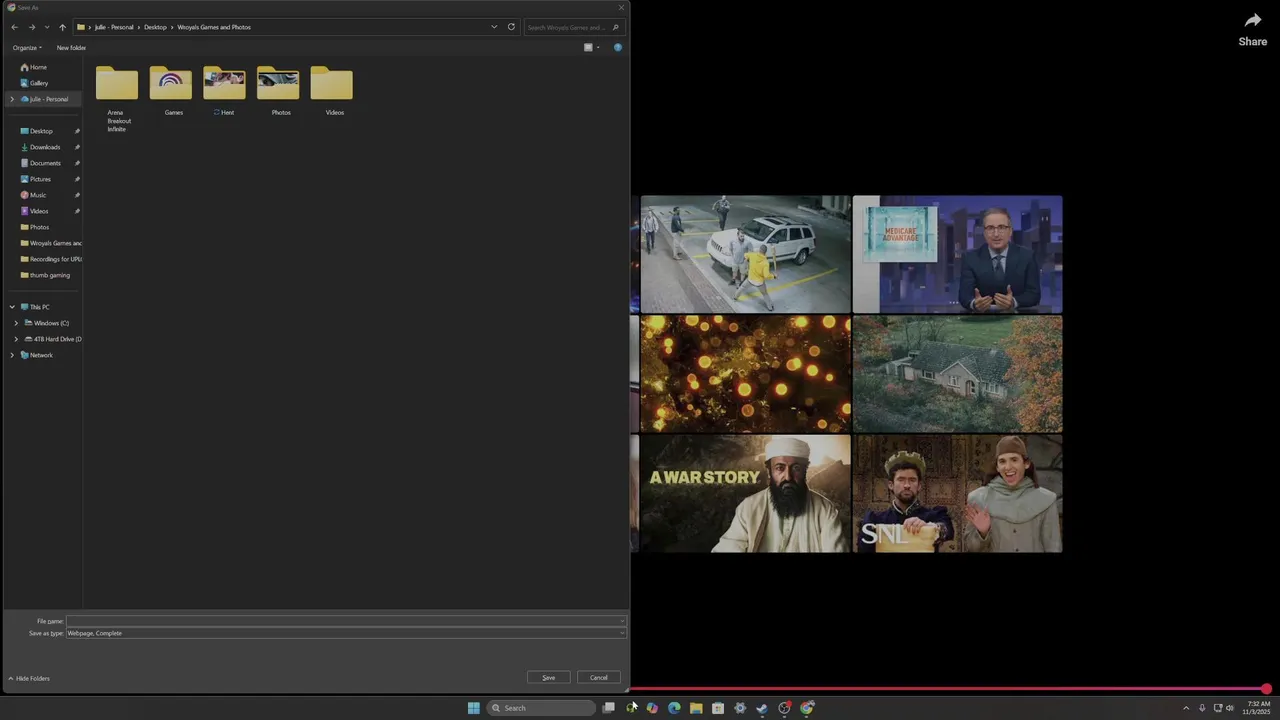Click the video progress bar scrubber
Image resolution: width=1280 pixels, height=720 pixels.
coord(1266,689)
